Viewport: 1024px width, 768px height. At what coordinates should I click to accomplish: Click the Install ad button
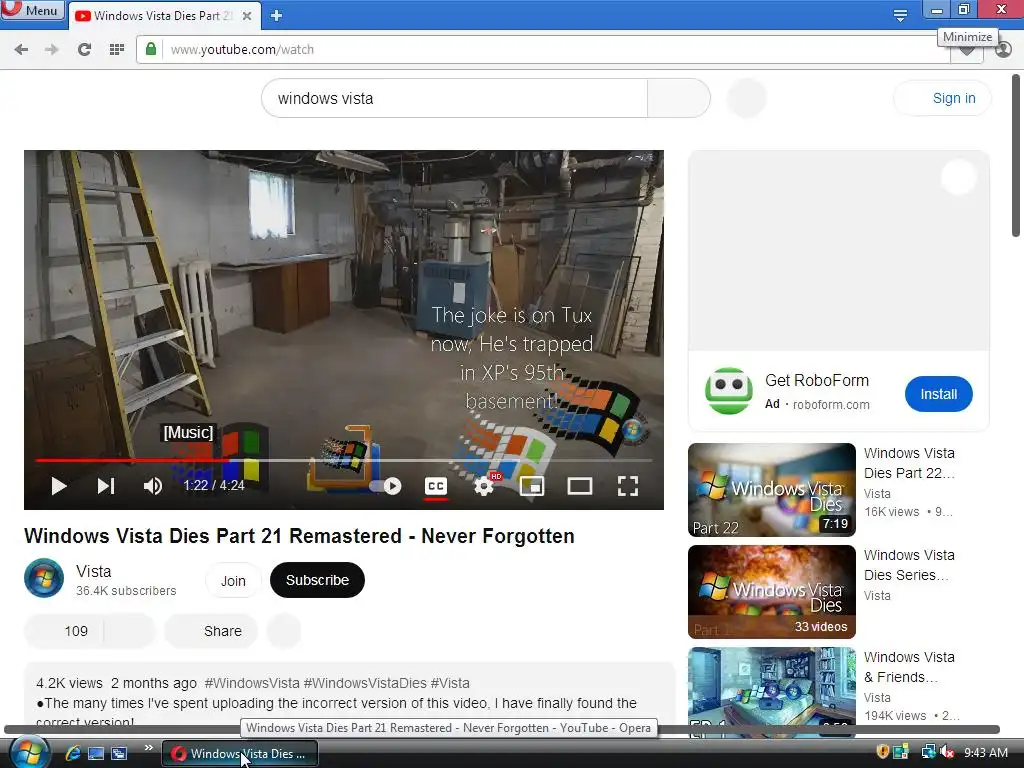[x=938, y=394]
